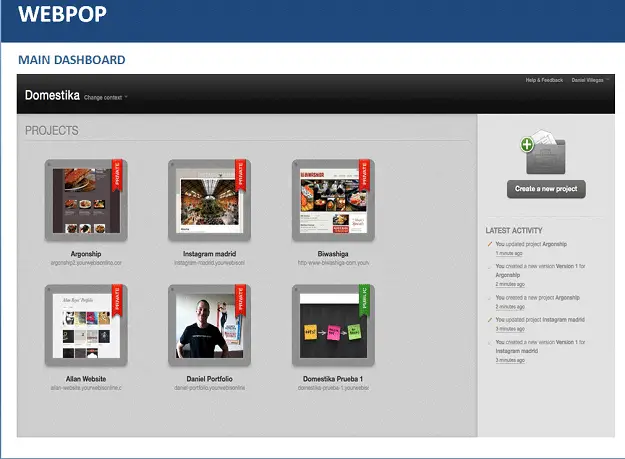Click the Domestika Prueba 1 project title
This screenshot has height=459, width=625.
click(x=333, y=379)
